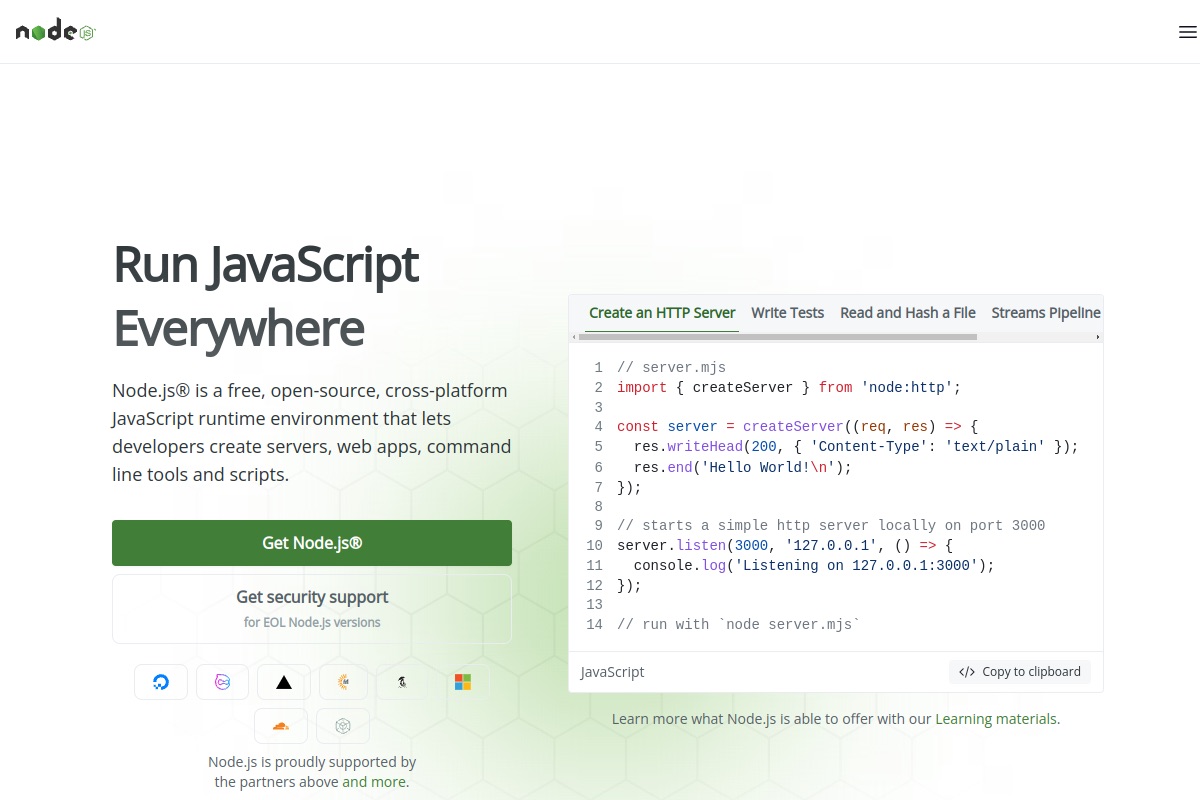Screen dimensions: 1200x800
Task: Click the tab scrollbar right arrow
Action: [x=1098, y=337]
